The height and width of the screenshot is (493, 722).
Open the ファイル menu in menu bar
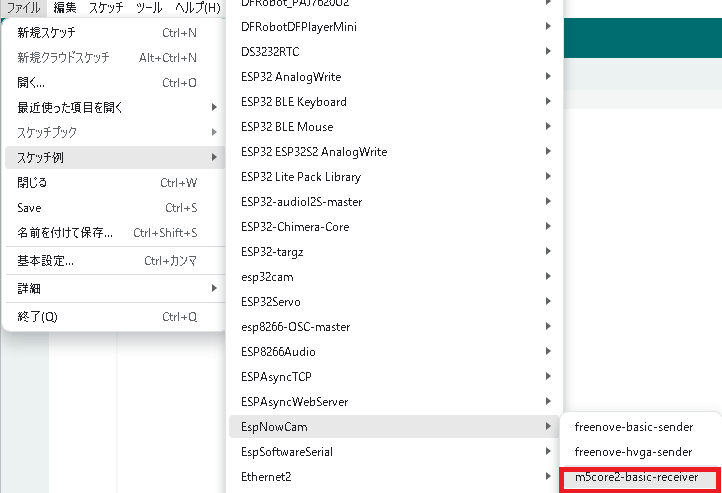click(x=23, y=7)
